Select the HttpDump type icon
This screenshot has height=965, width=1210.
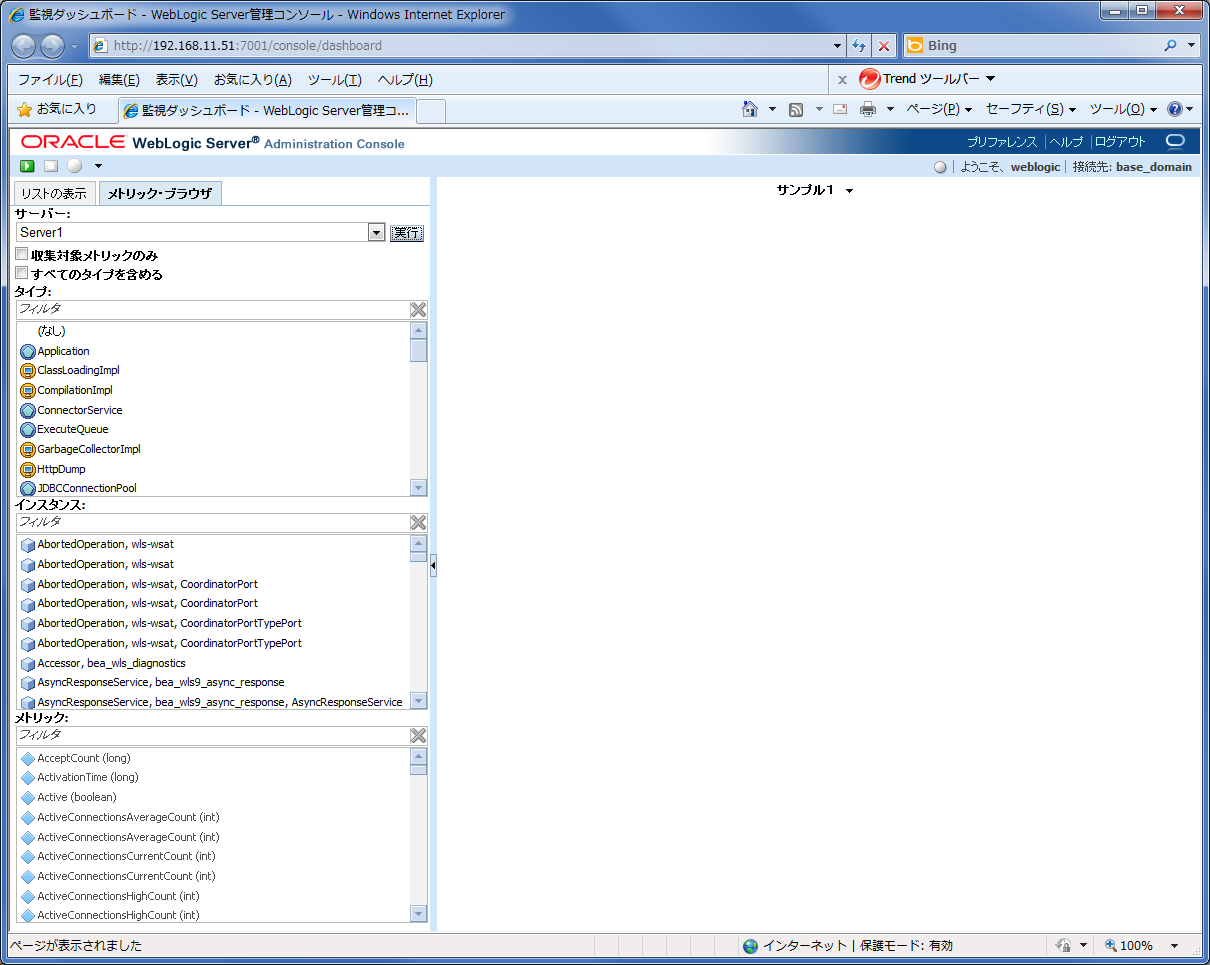(x=28, y=469)
